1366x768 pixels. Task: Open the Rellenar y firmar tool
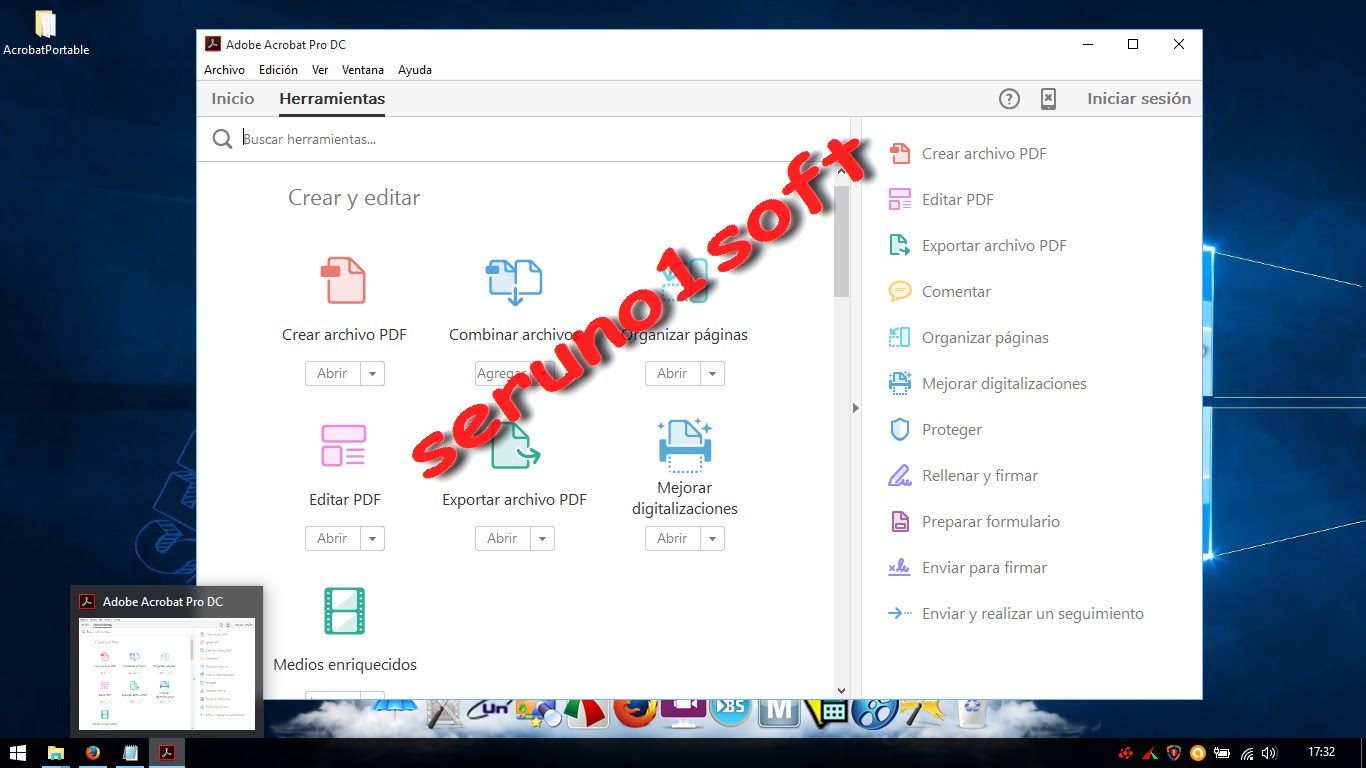click(964, 475)
